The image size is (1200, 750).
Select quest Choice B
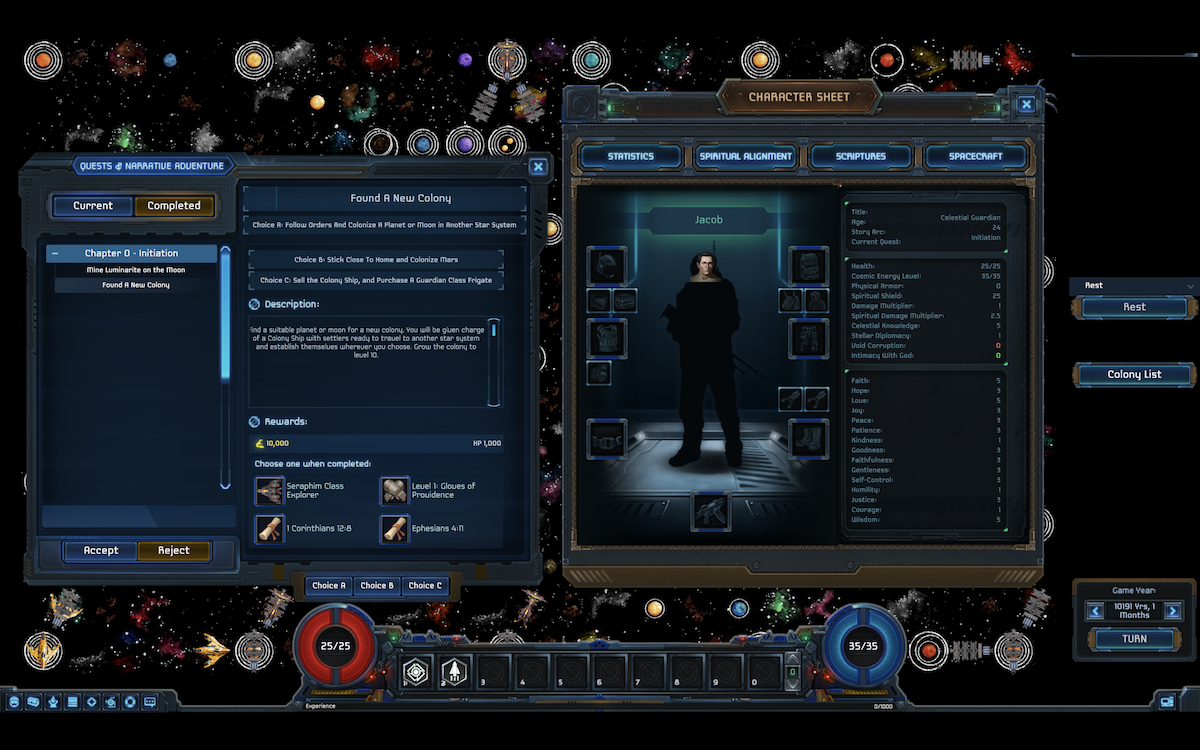[377, 585]
